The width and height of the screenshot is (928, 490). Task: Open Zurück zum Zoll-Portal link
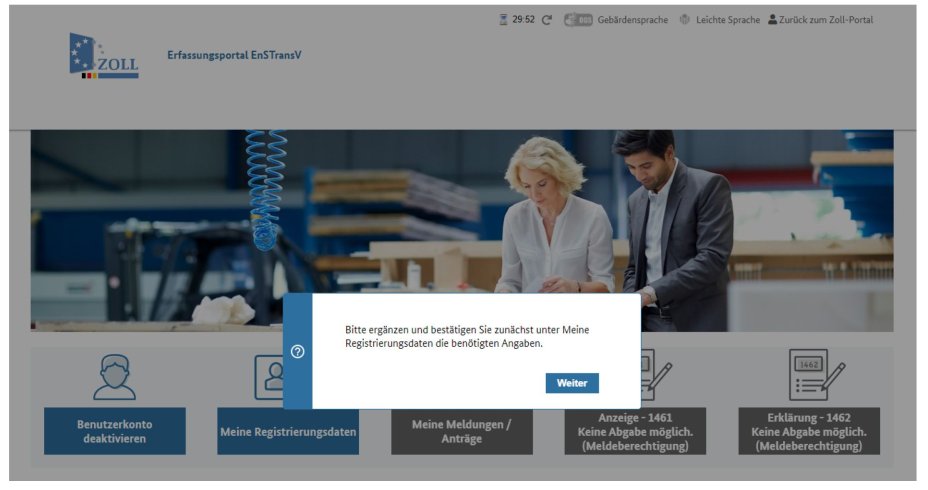pos(820,20)
